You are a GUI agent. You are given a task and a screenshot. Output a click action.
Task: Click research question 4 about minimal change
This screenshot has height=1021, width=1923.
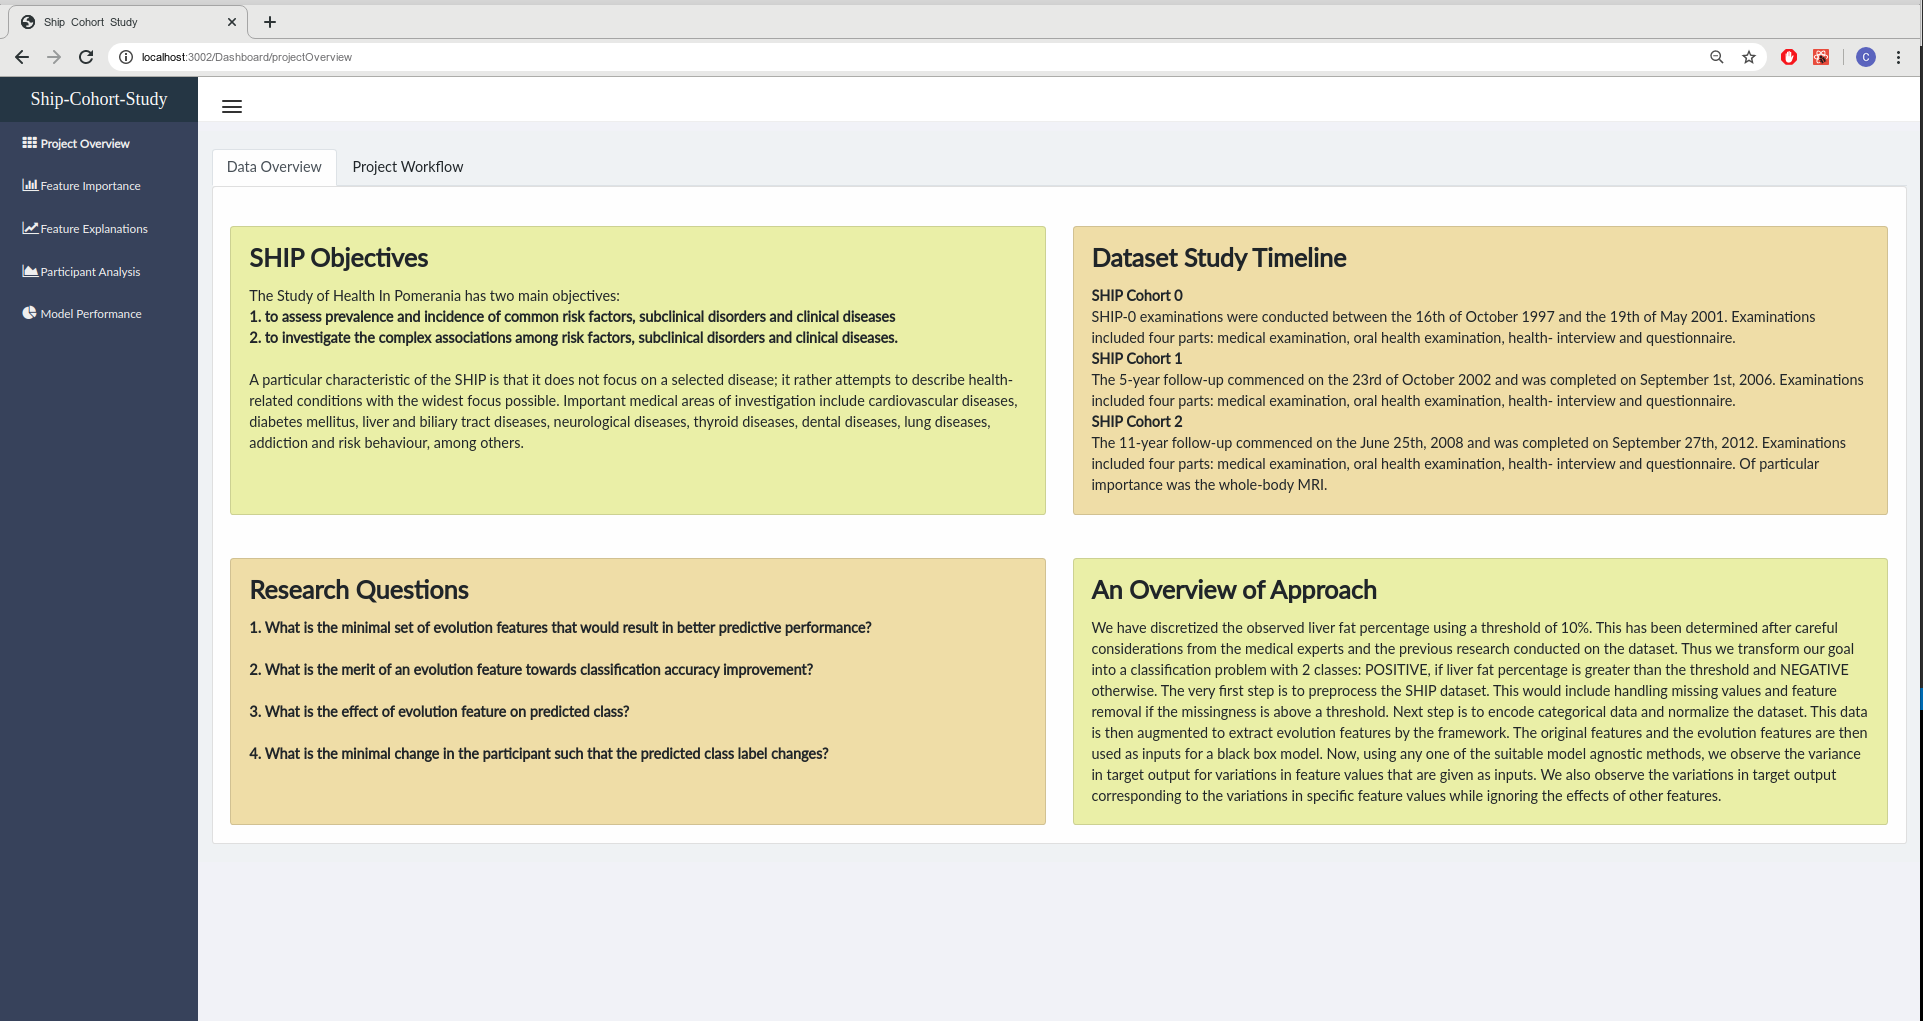pyautogui.click(x=539, y=754)
